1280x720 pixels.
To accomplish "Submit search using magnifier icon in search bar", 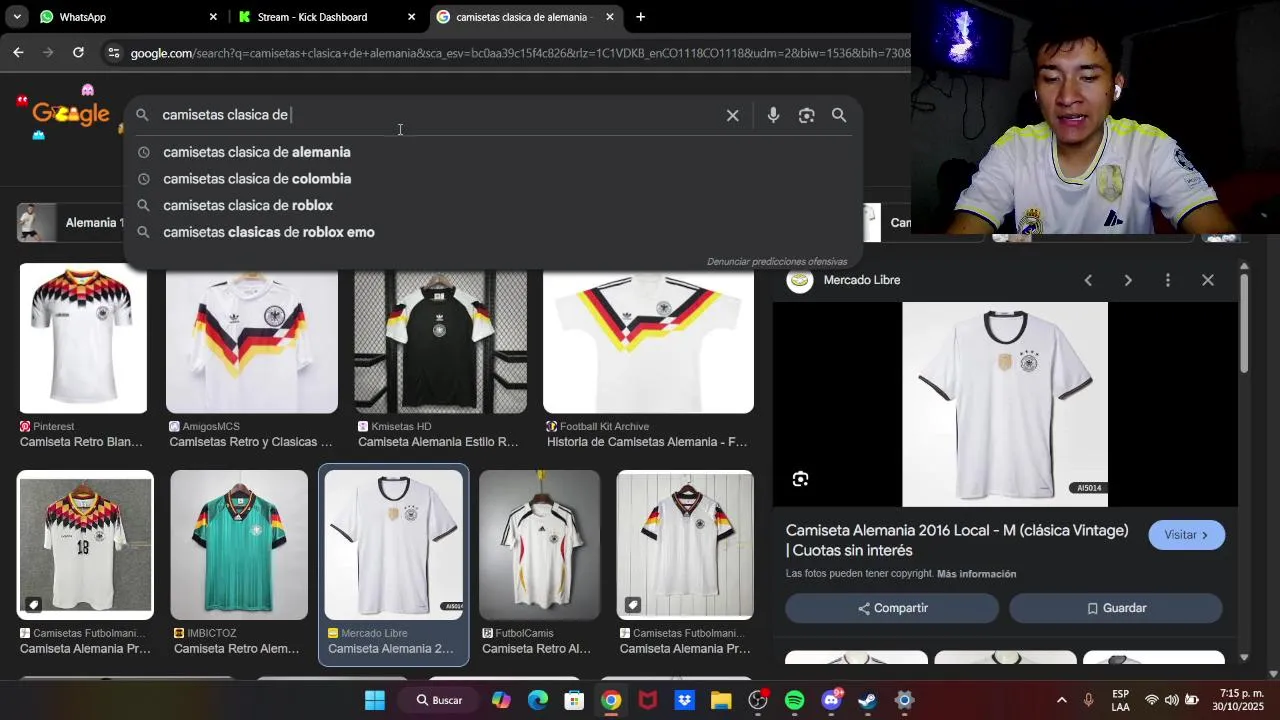I will click(x=839, y=115).
